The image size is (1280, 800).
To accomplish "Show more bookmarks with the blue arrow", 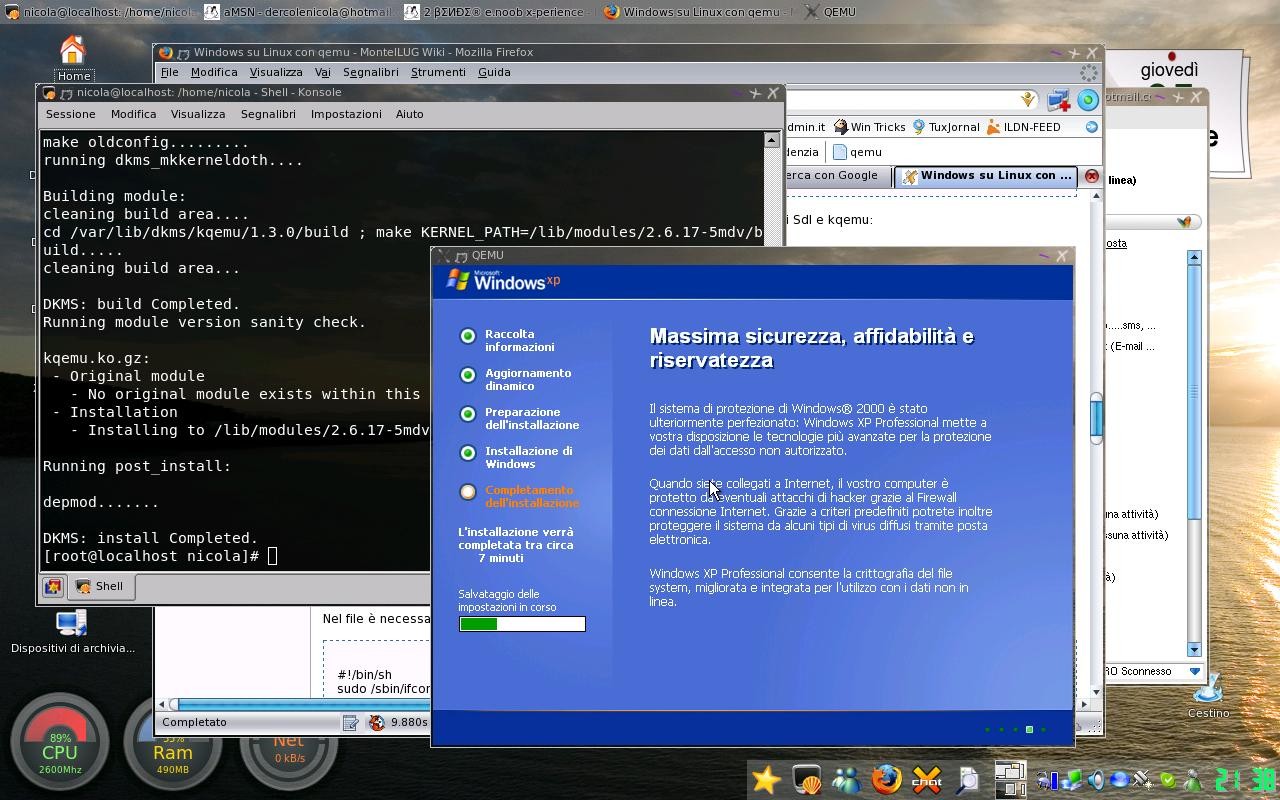I will (1092, 127).
